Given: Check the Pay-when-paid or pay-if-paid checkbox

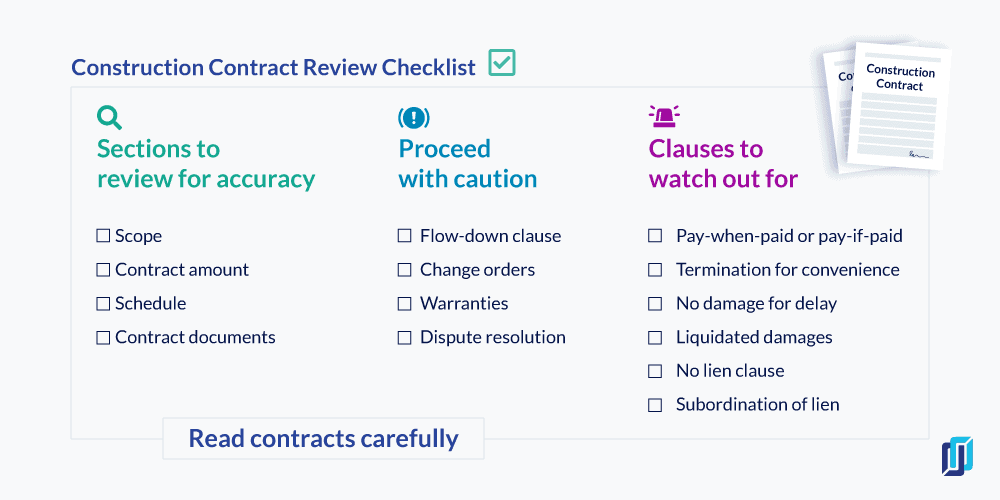Looking at the screenshot, I should pyautogui.click(x=655, y=236).
